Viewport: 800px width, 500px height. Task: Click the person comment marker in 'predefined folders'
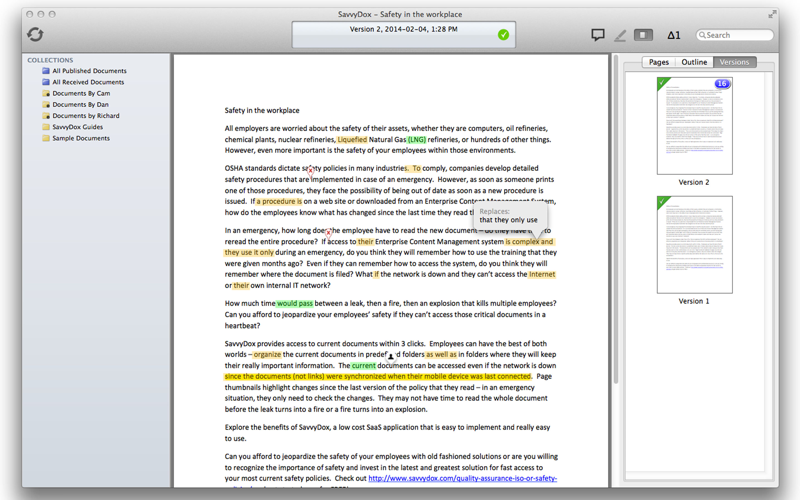click(391, 356)
